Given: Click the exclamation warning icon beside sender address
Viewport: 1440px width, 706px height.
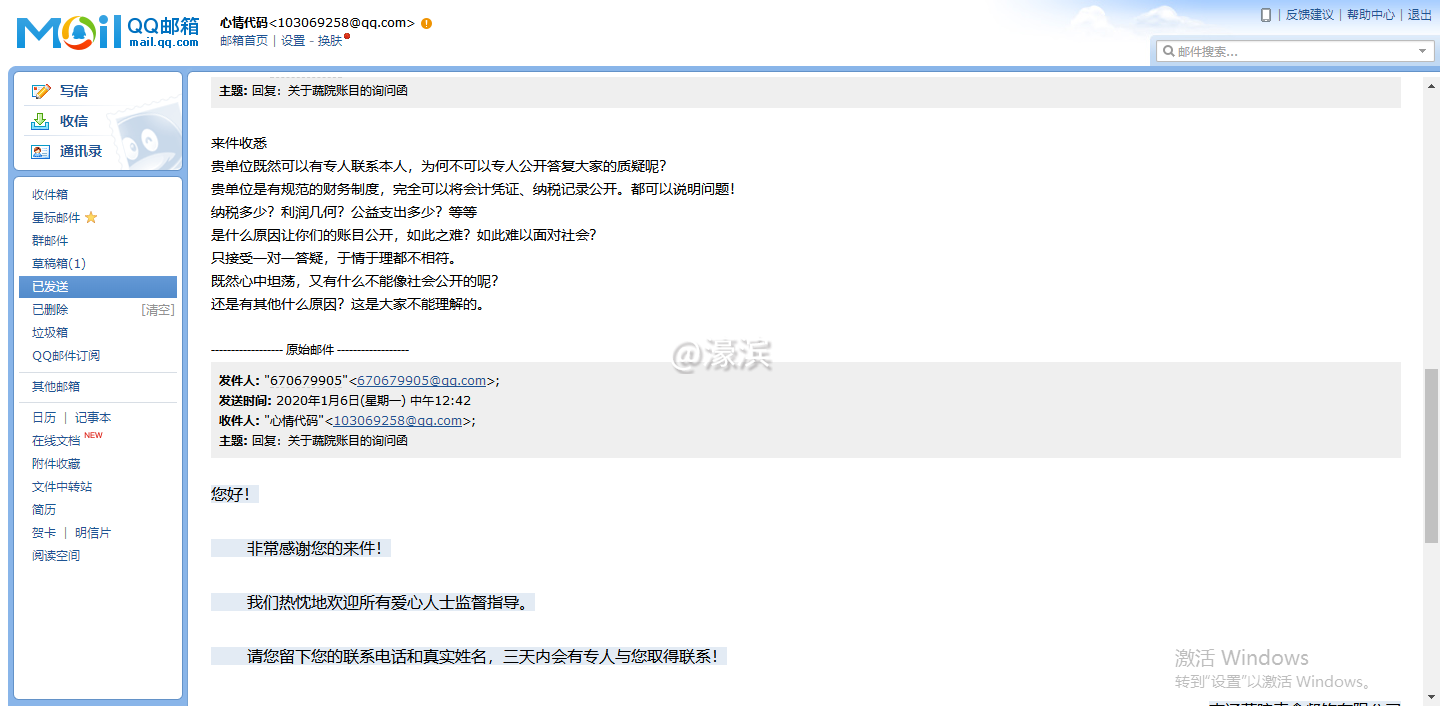Looking at the screenshot, I should [429, 20].
